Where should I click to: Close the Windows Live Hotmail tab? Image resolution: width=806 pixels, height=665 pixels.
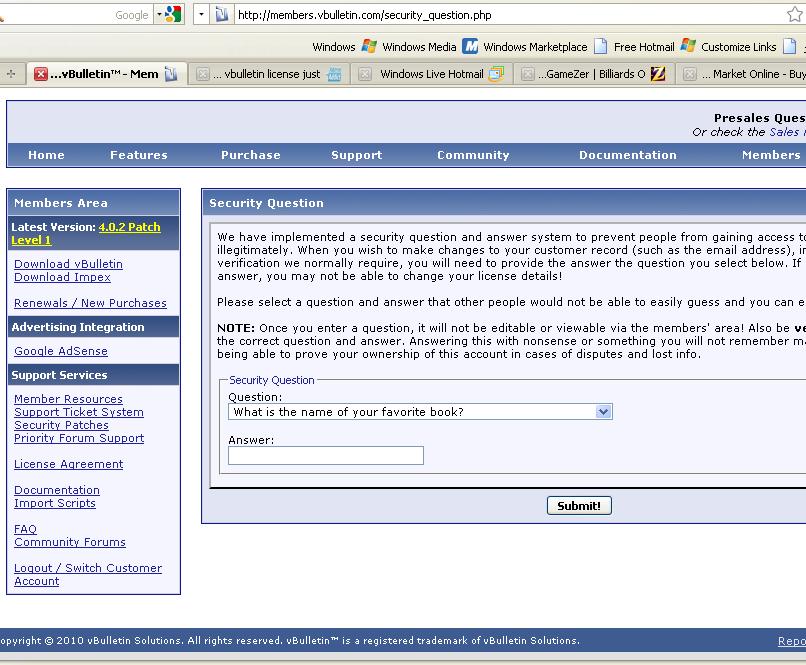pos(364,75)
